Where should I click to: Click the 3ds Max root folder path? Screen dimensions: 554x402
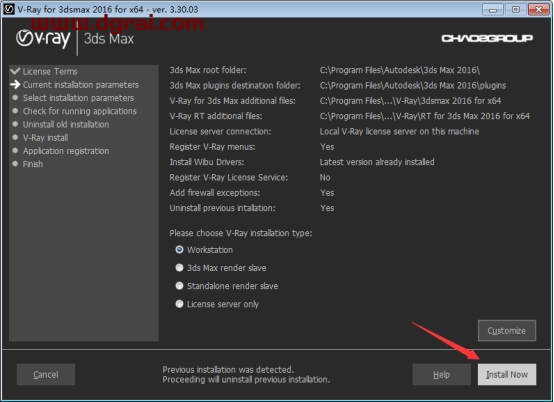(400, 70)
